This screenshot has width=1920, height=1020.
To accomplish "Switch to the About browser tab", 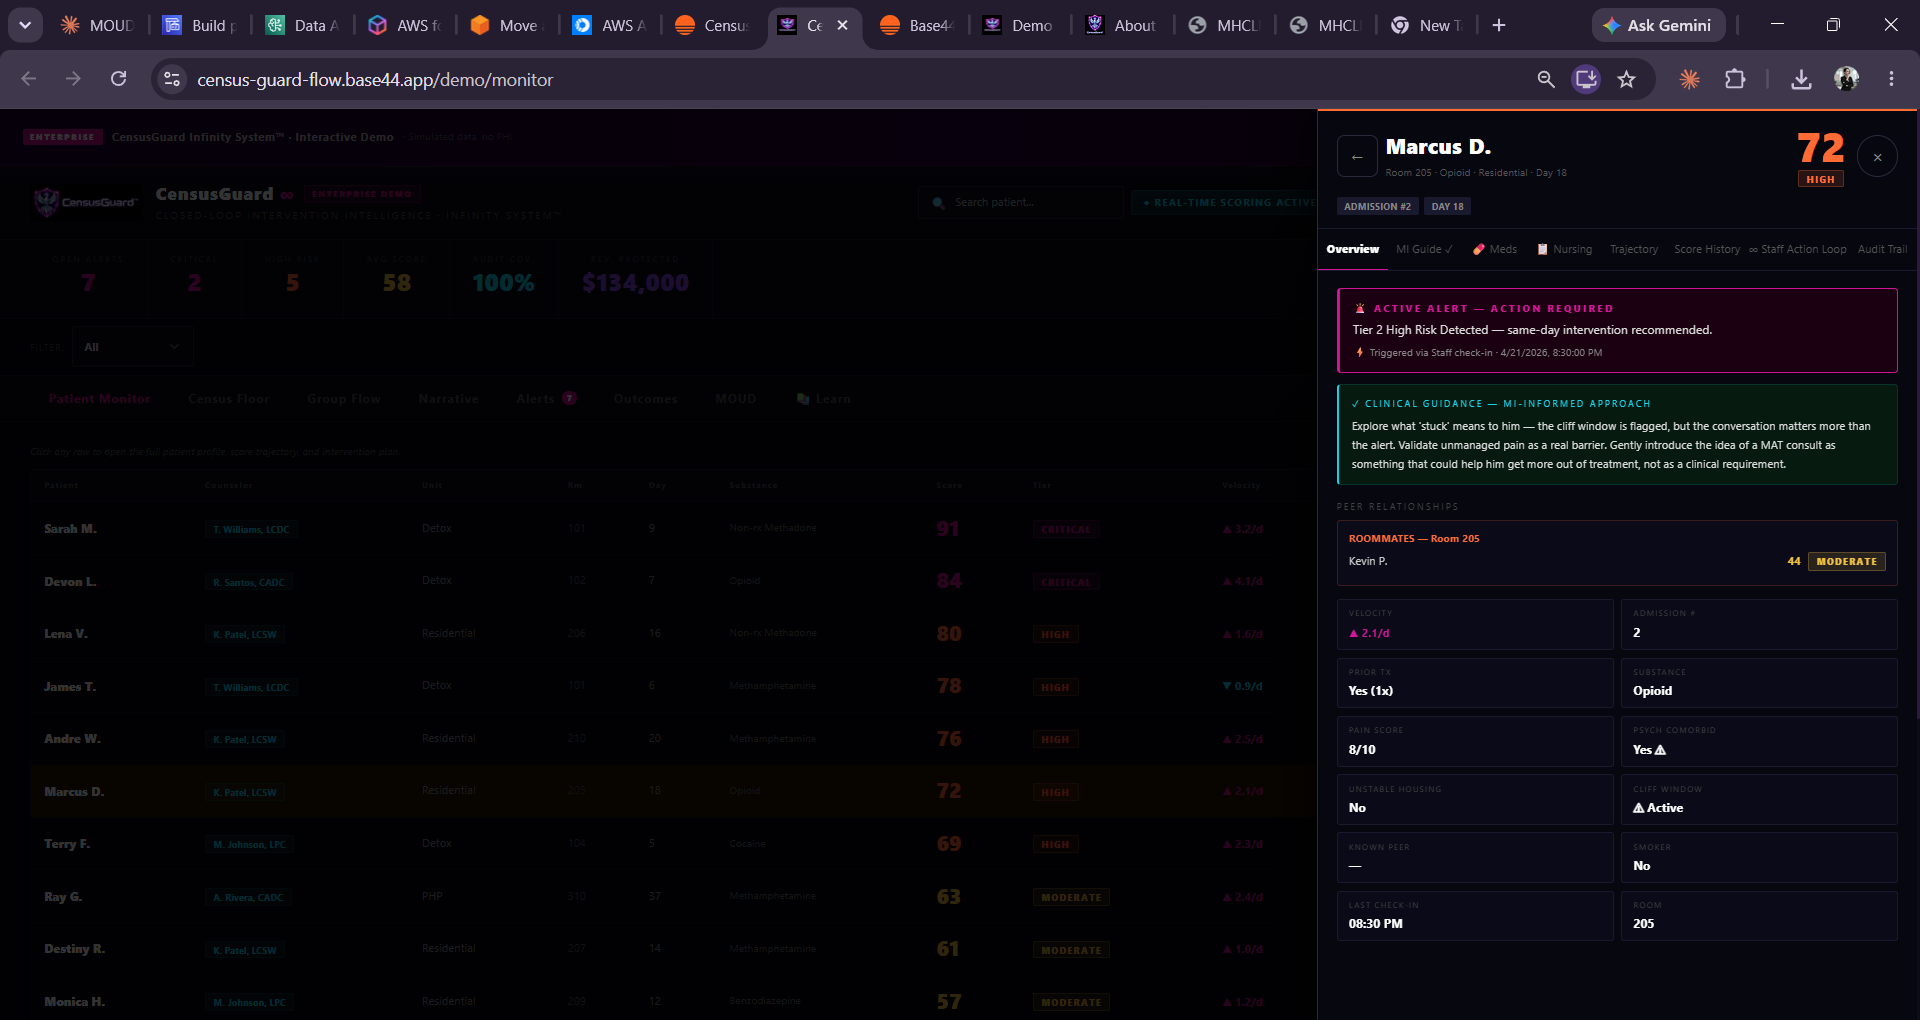I will (1122, 25).
